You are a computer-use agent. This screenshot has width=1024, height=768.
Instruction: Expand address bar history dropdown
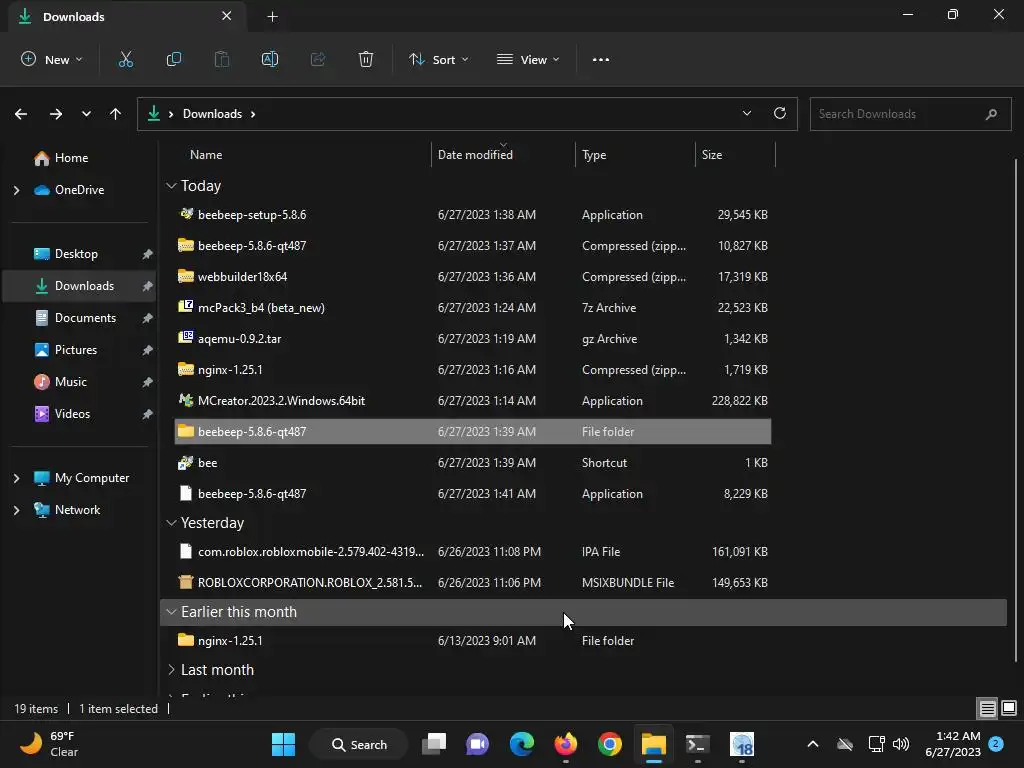coord(747,114)
